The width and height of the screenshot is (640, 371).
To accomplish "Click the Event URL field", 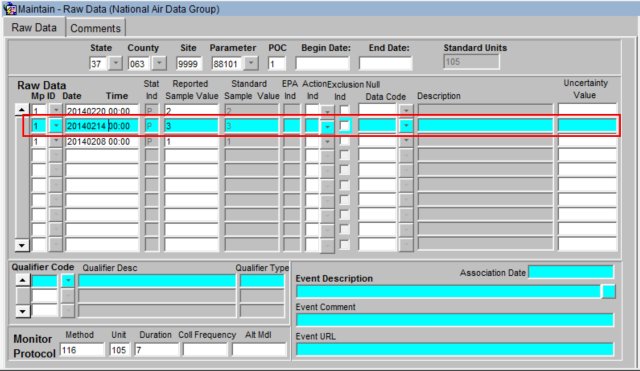I will click(455, 349).
